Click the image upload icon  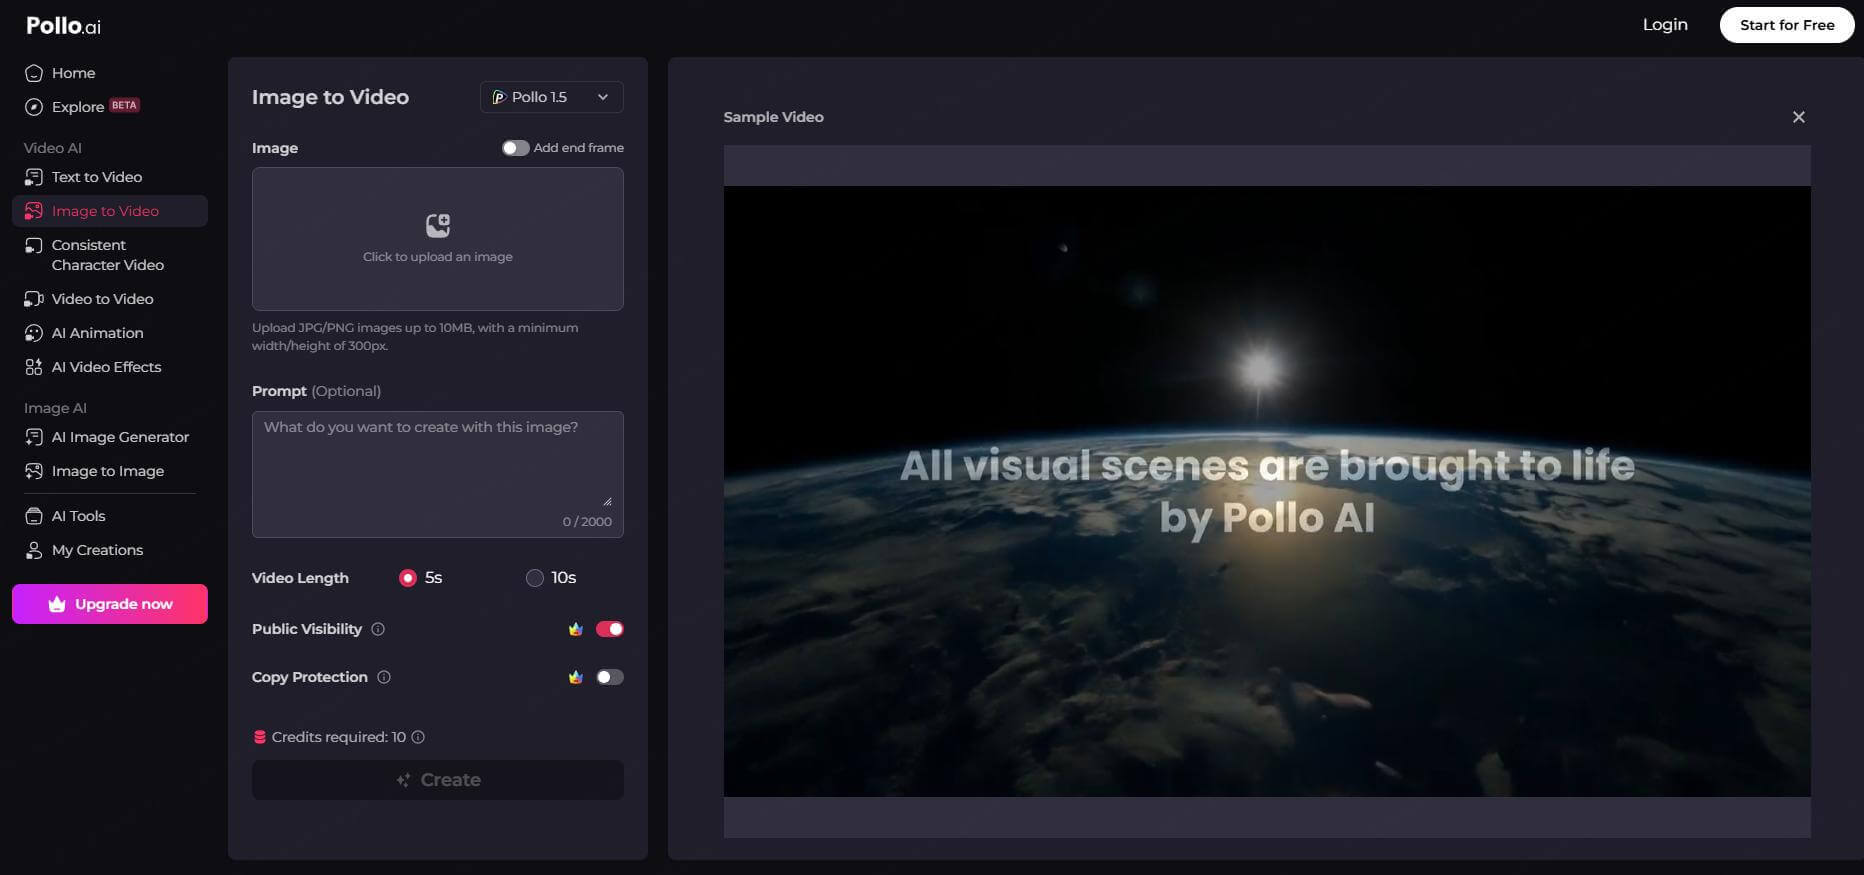[437, 225]
